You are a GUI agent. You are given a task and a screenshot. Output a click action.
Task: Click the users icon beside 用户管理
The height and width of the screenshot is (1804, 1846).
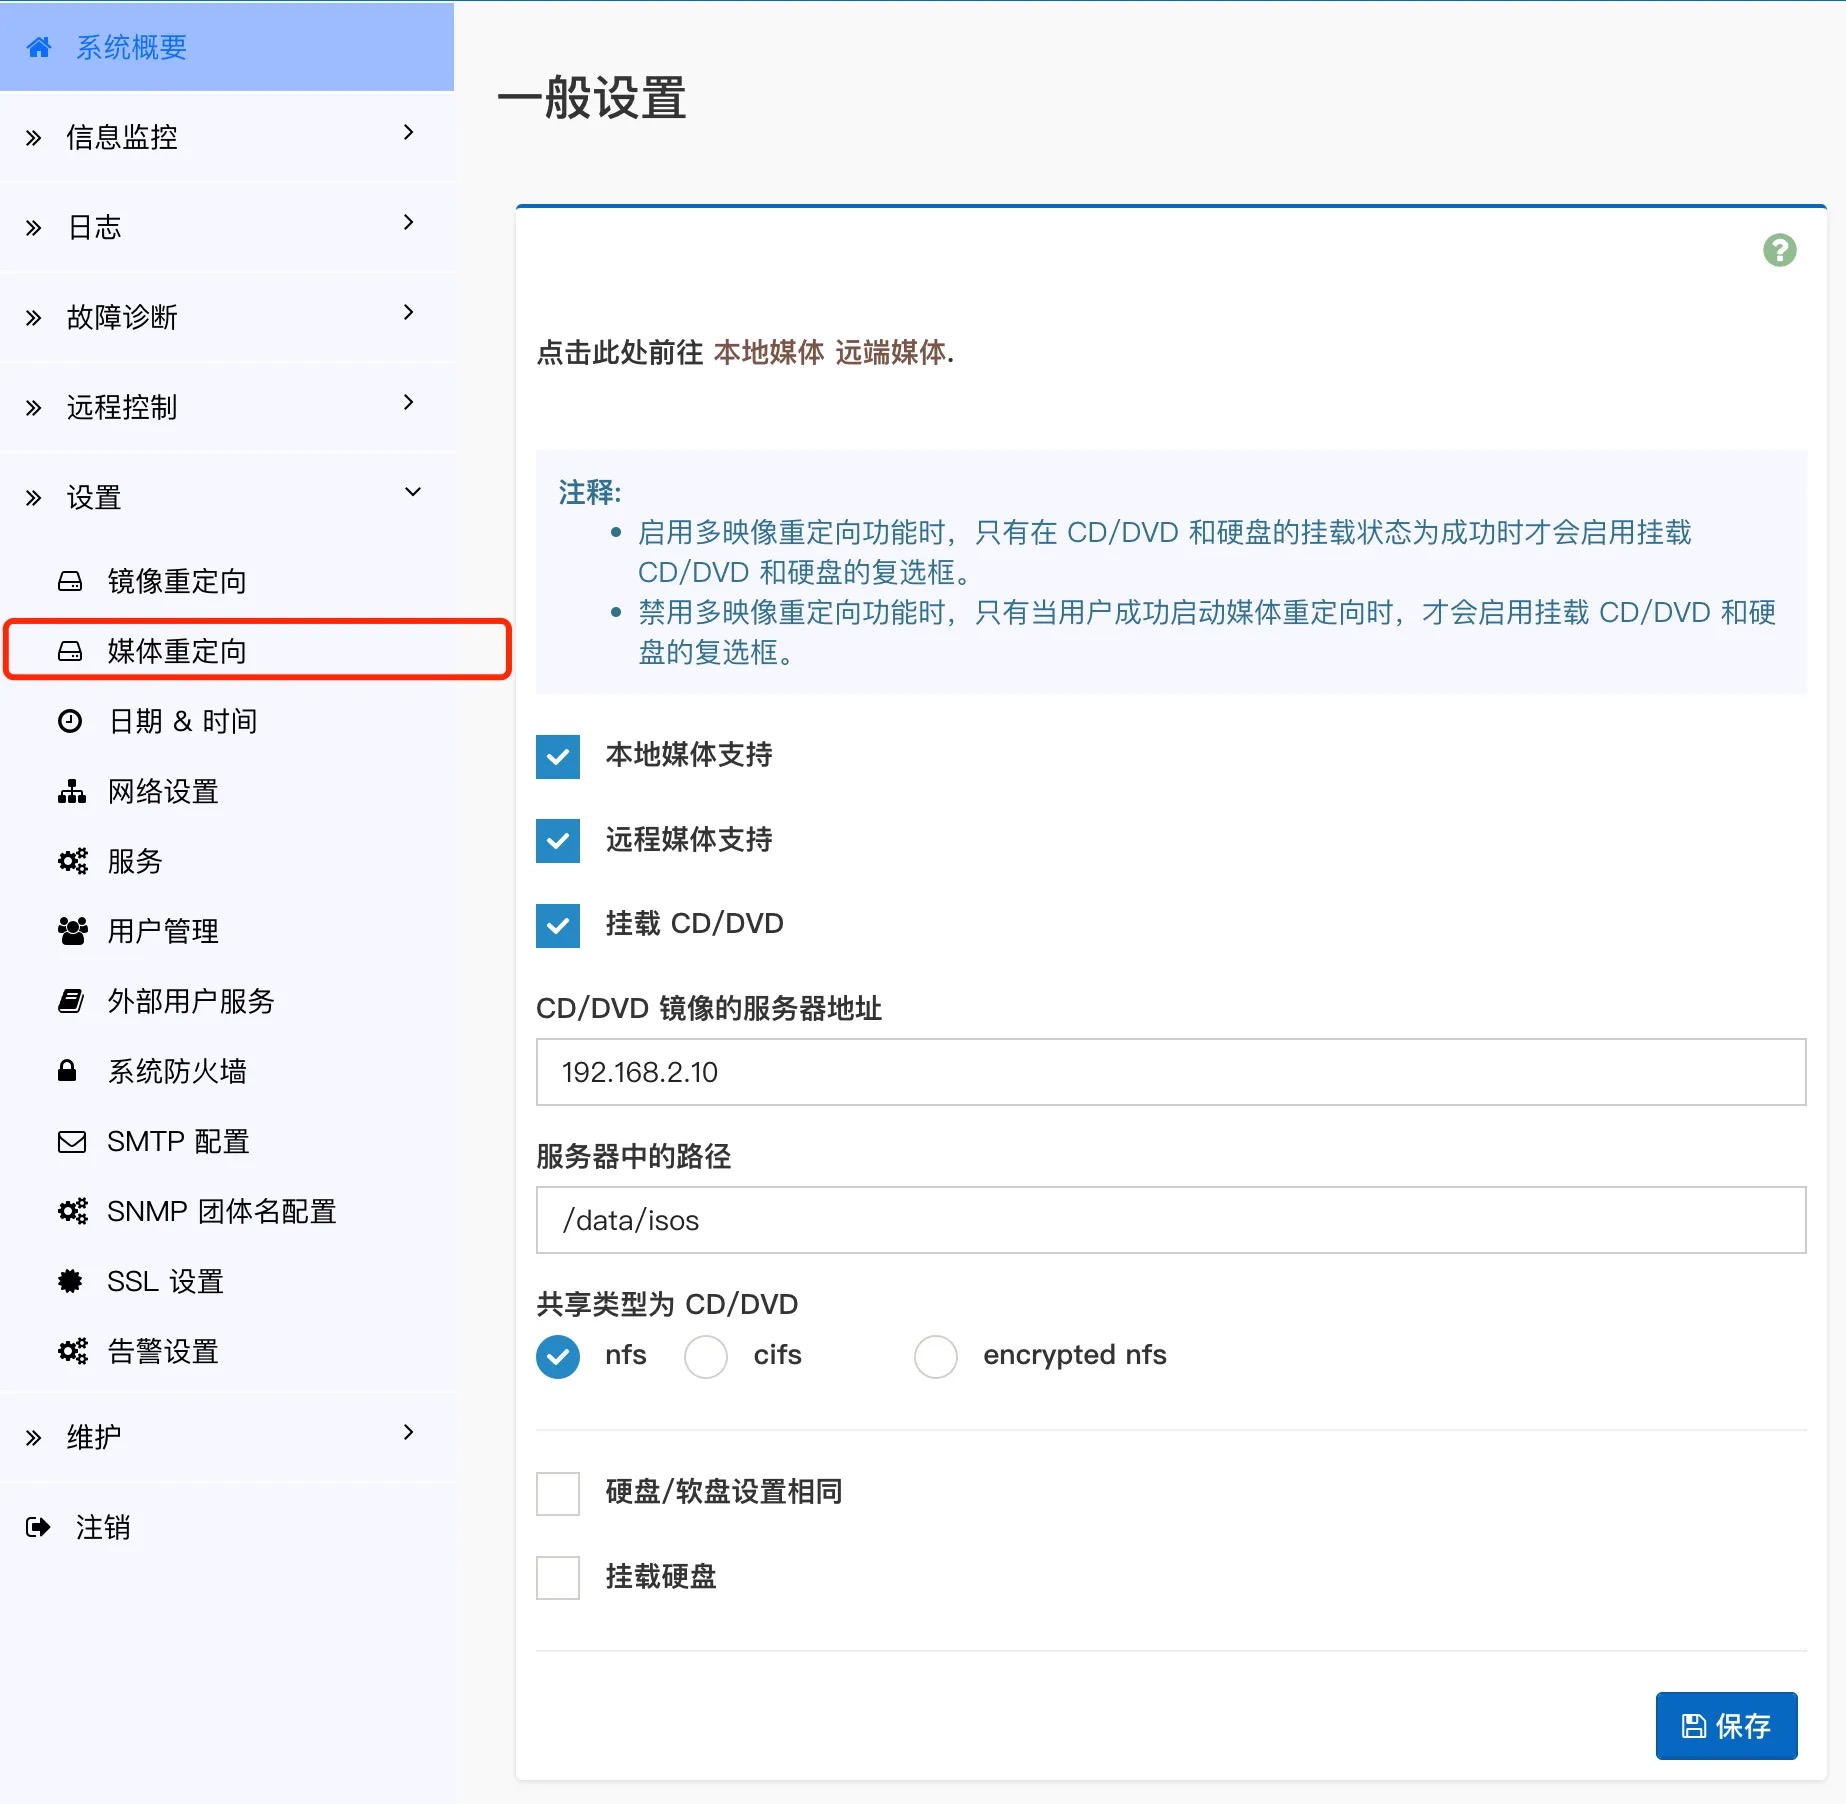pos(72,931)
